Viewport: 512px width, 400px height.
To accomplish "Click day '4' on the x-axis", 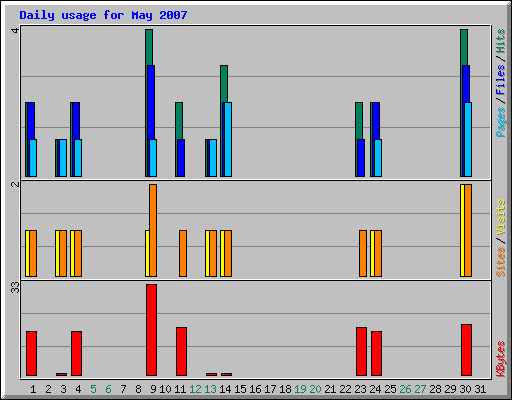I will 78,389.
